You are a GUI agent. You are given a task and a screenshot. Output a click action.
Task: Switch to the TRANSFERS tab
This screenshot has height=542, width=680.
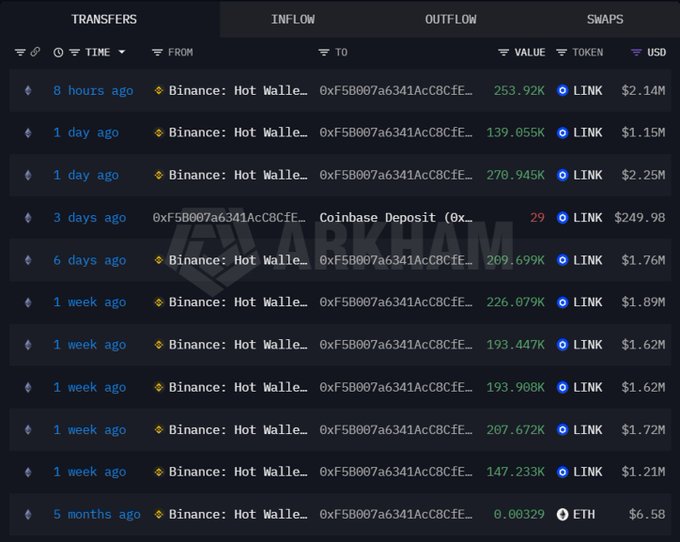(x=104, y=20)
